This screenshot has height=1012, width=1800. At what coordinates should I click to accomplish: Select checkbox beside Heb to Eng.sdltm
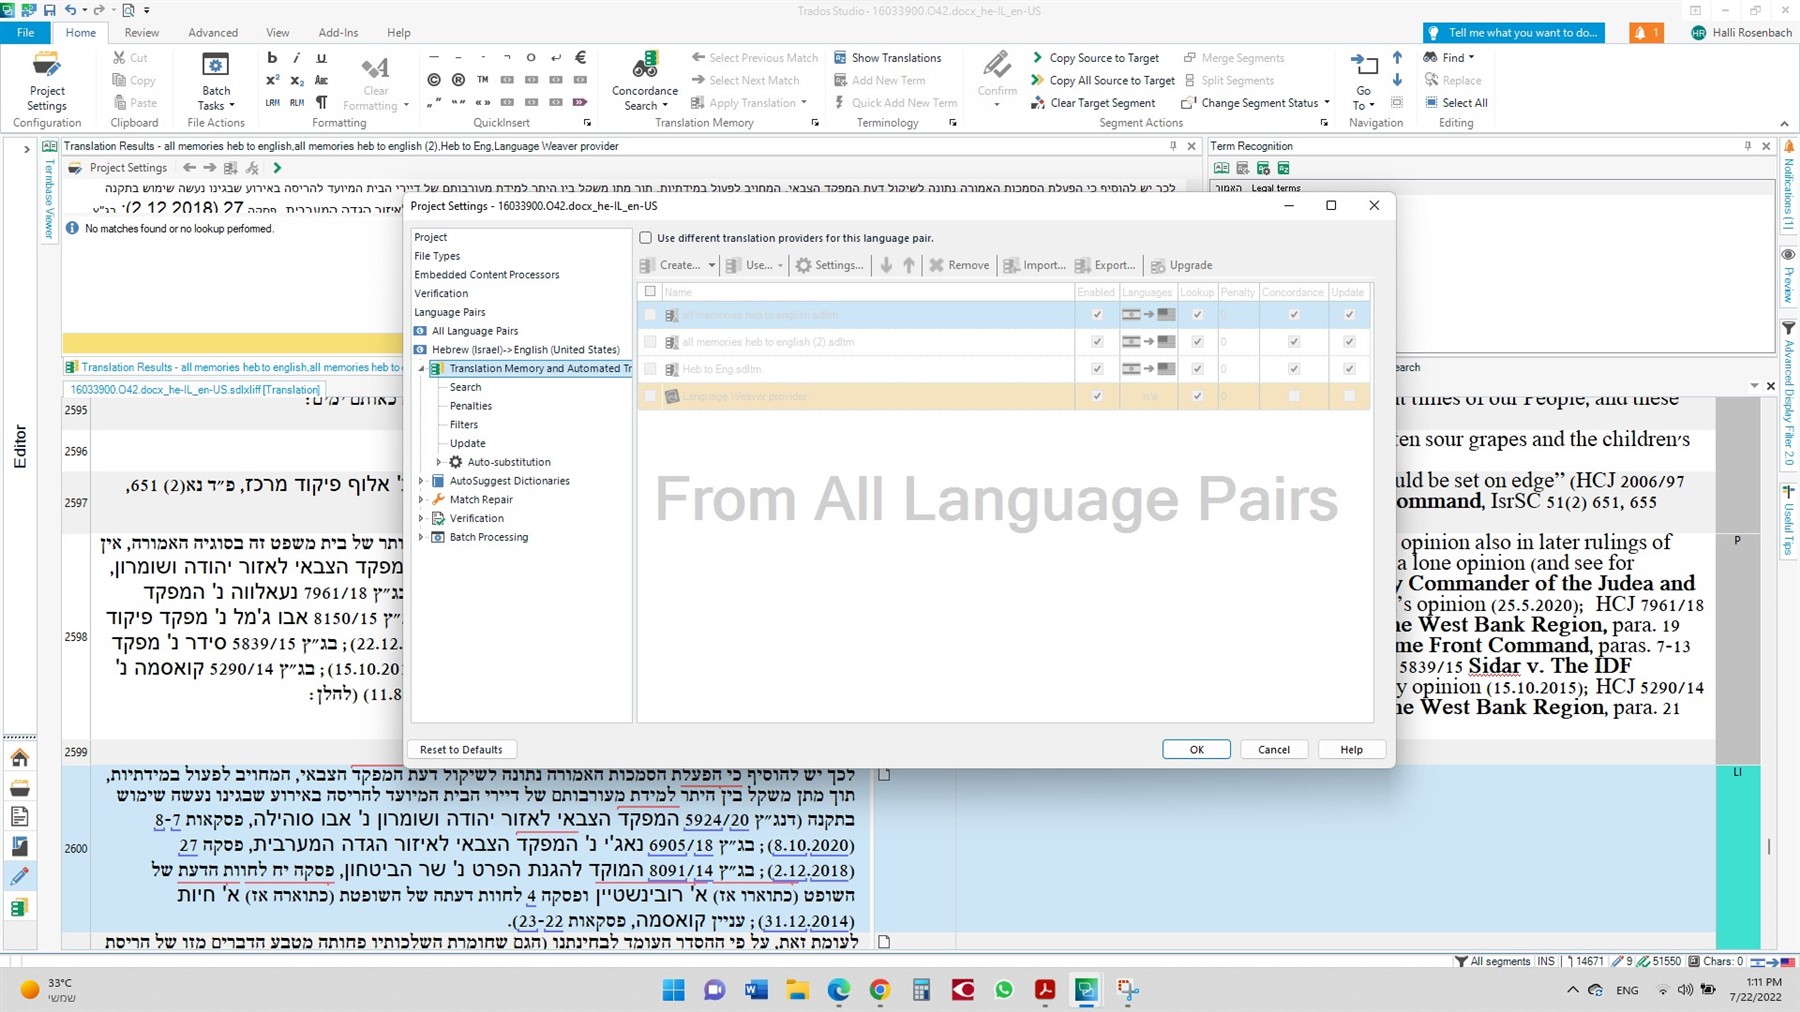click(x=650, y=369)
